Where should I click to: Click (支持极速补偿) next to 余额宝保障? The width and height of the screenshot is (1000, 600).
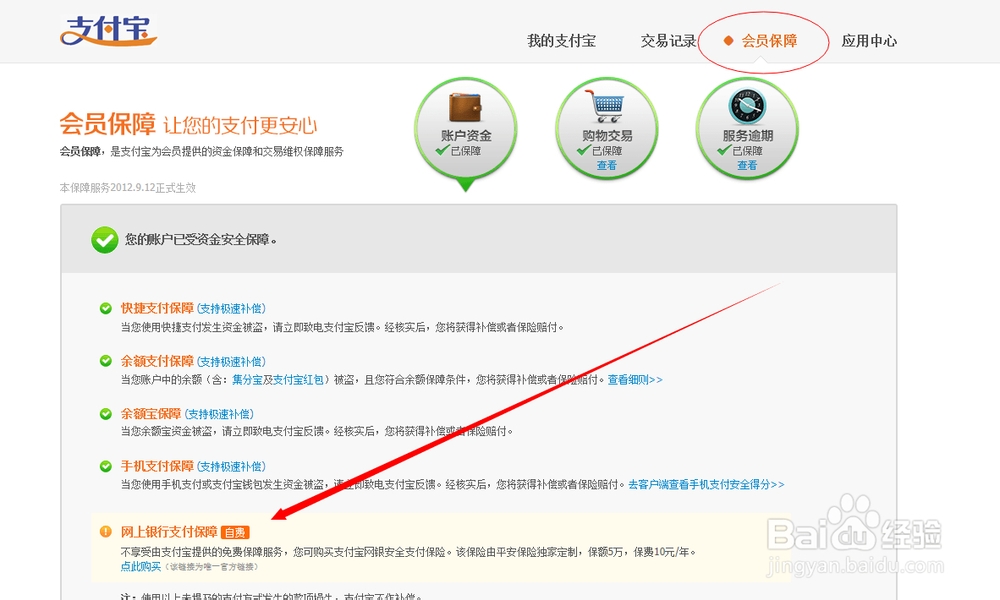219,414
